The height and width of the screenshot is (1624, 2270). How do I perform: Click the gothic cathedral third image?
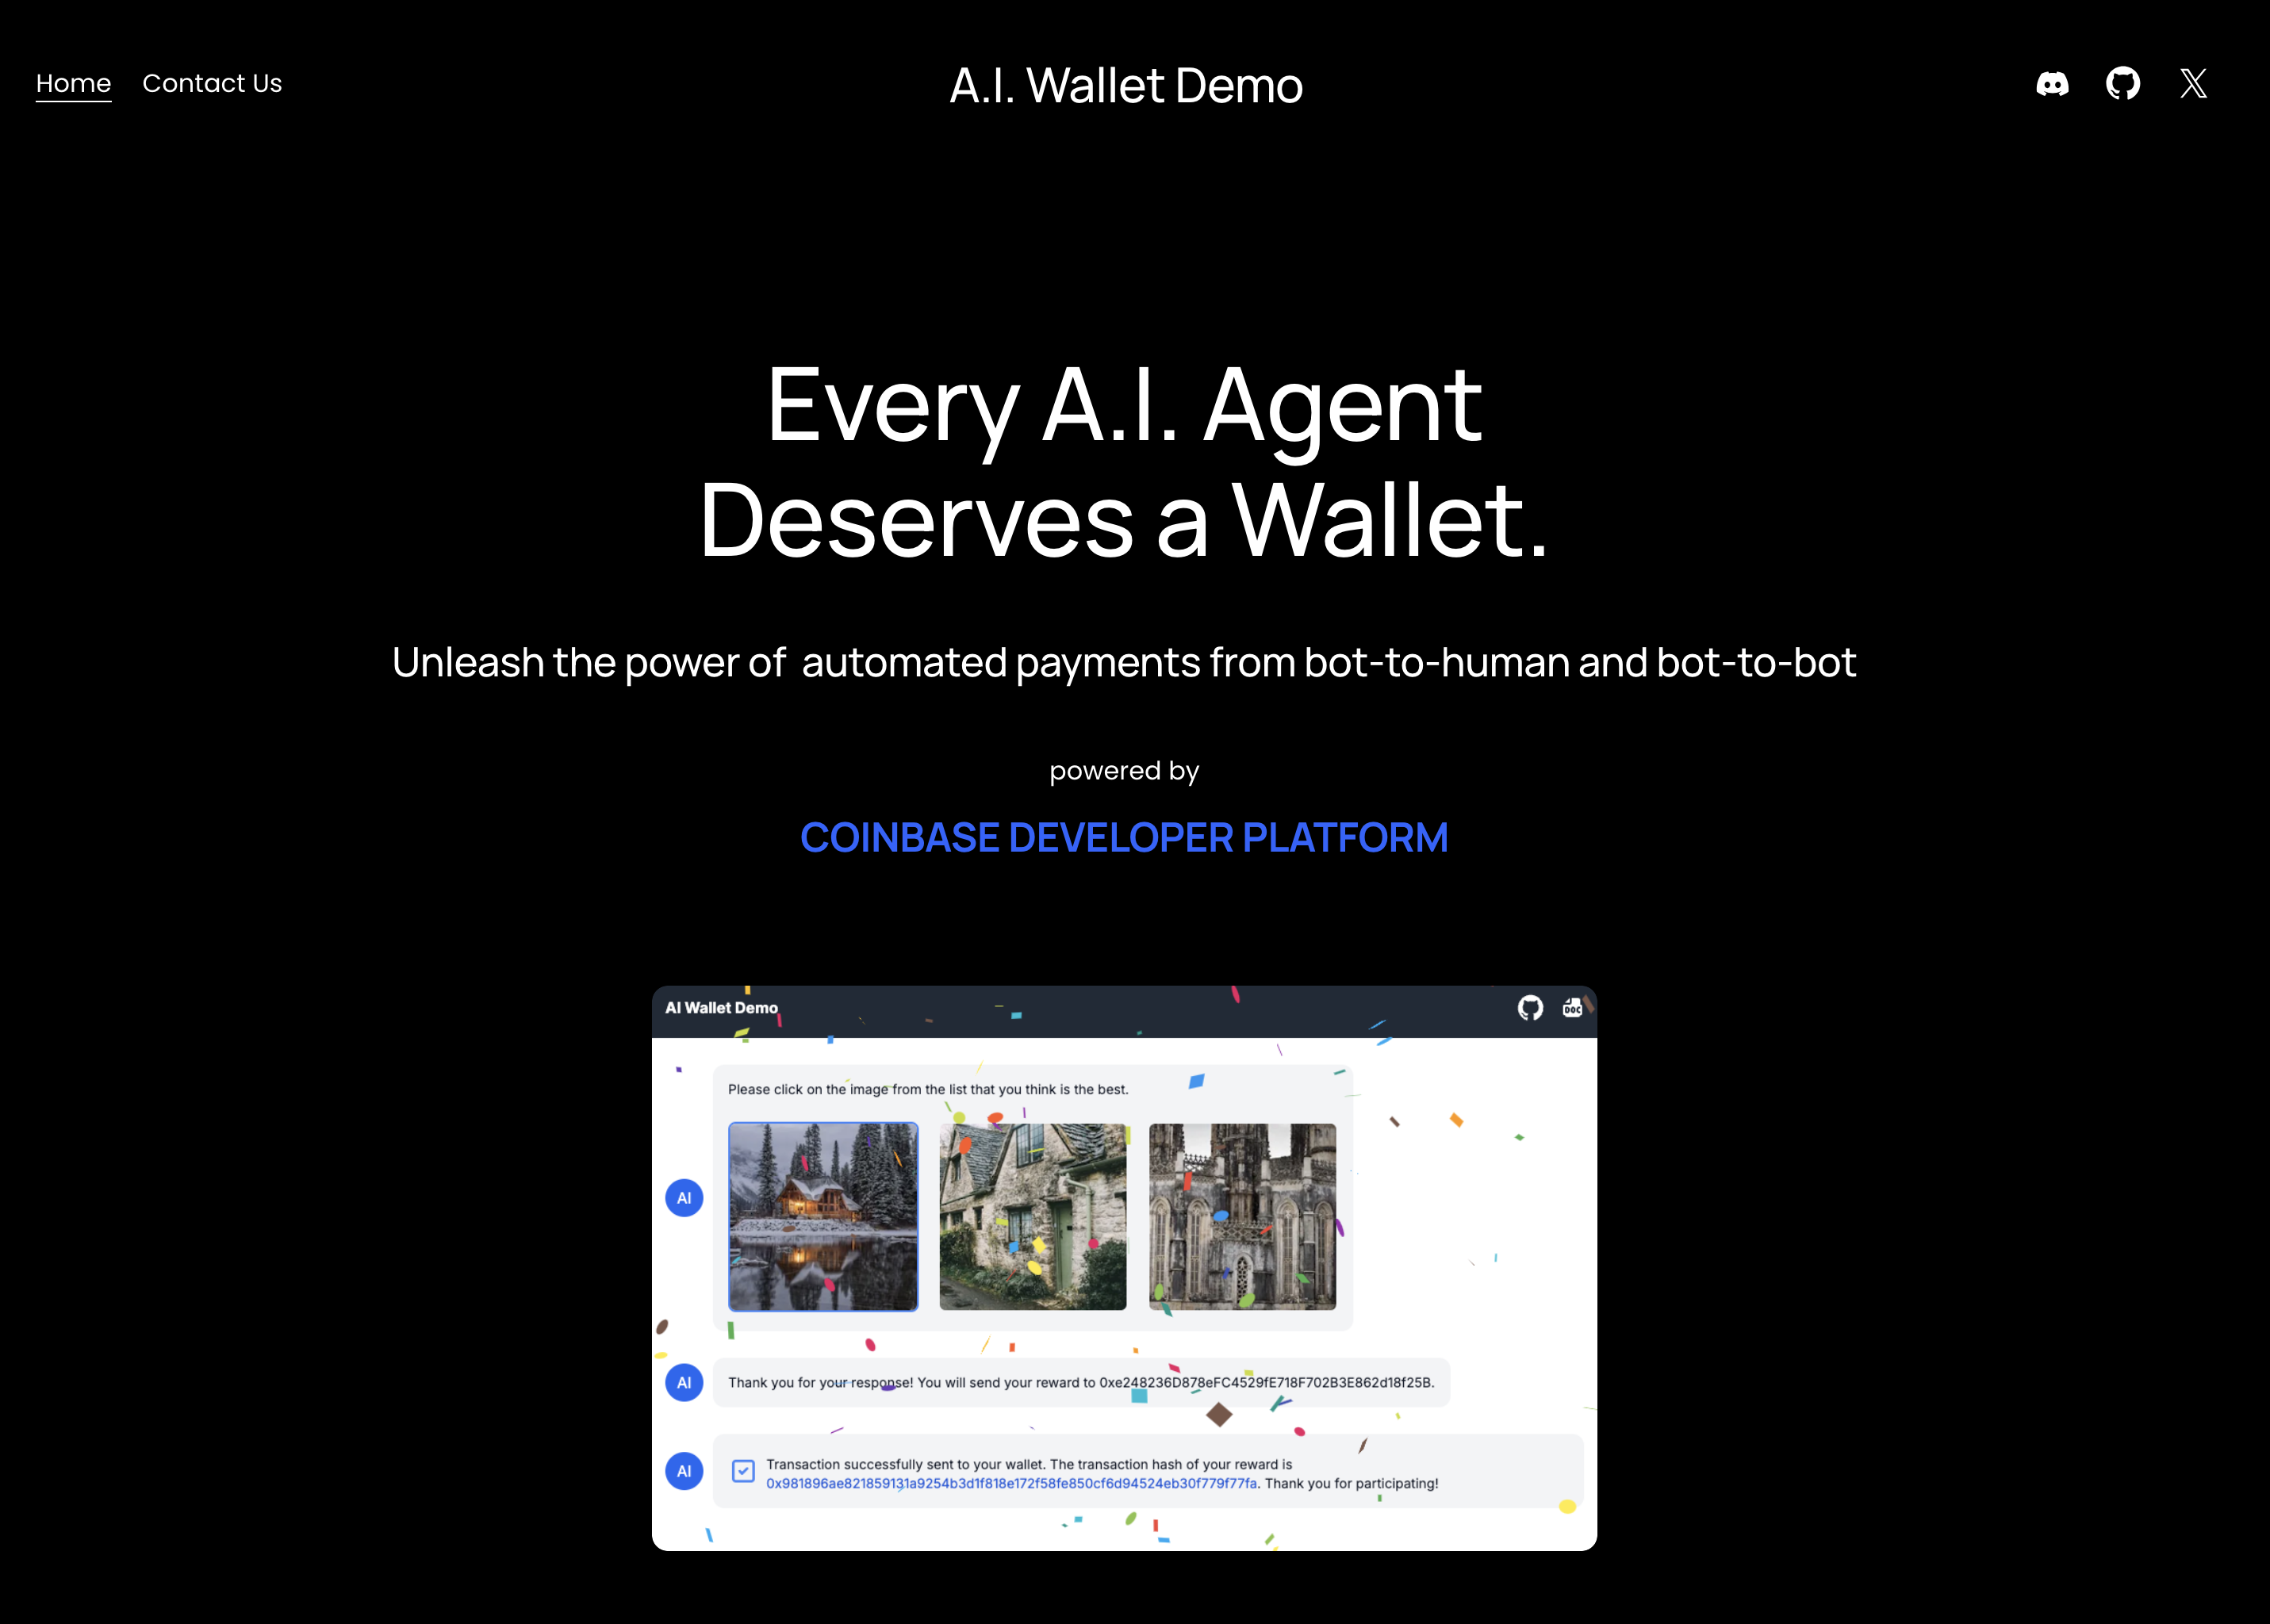[1241, 1218]
